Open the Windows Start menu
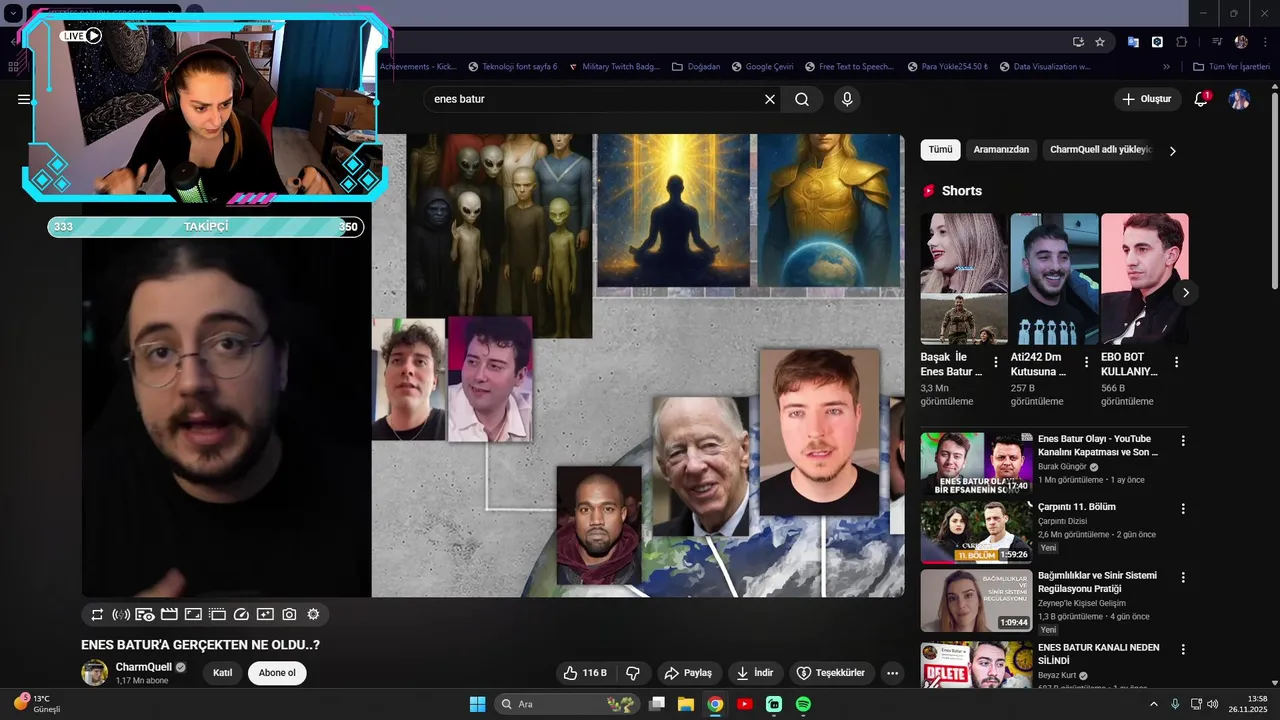This screenshot has width=1280, height=720. (477, 704)
